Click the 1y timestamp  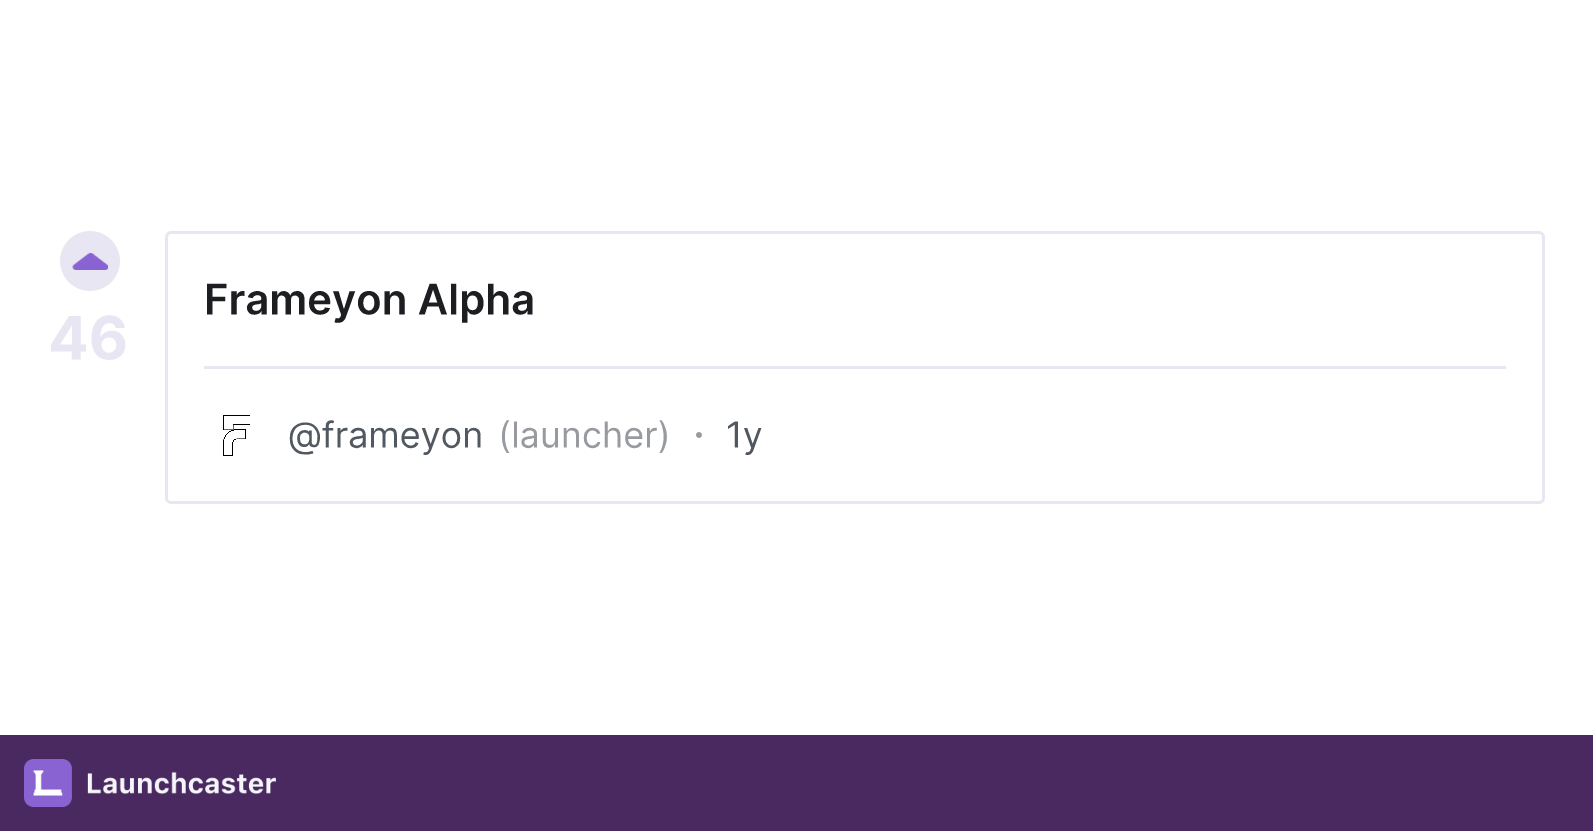tap(743, 435)
